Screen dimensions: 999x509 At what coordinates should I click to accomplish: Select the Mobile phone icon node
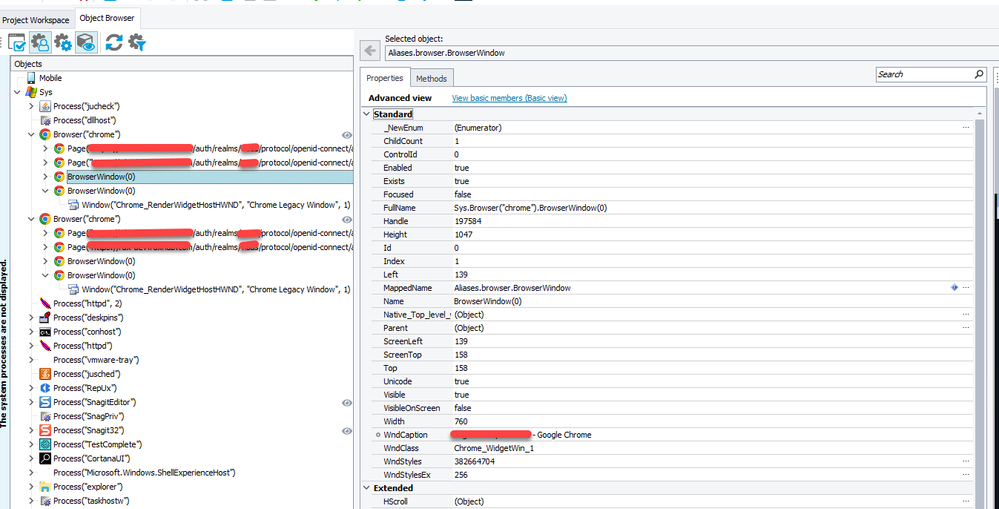point(31,78)
